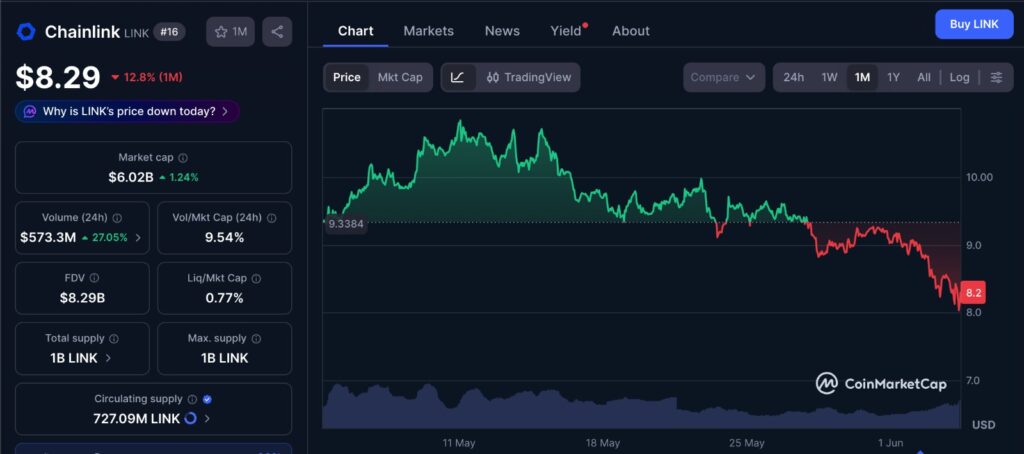Open "Why is LINK's price down today?"
The width and height of the screenshot is (1024, 454).
tap(127, 111)
